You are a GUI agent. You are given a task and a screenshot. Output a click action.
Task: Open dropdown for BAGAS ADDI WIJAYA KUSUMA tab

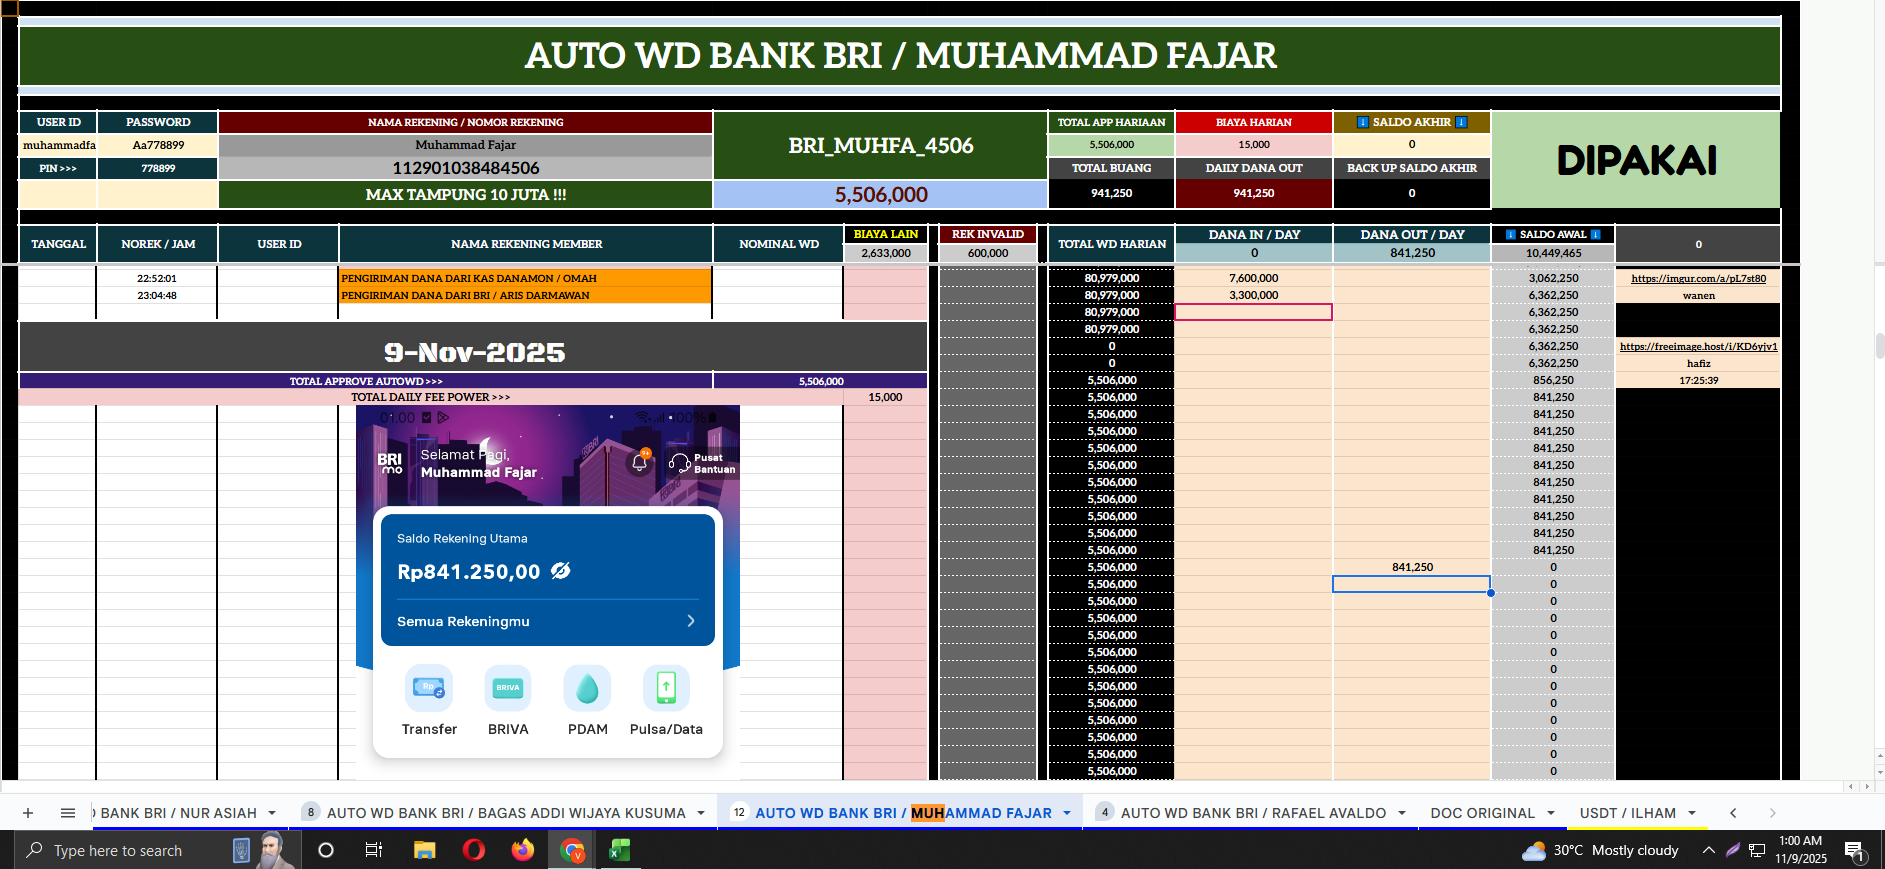click(701, 813)
